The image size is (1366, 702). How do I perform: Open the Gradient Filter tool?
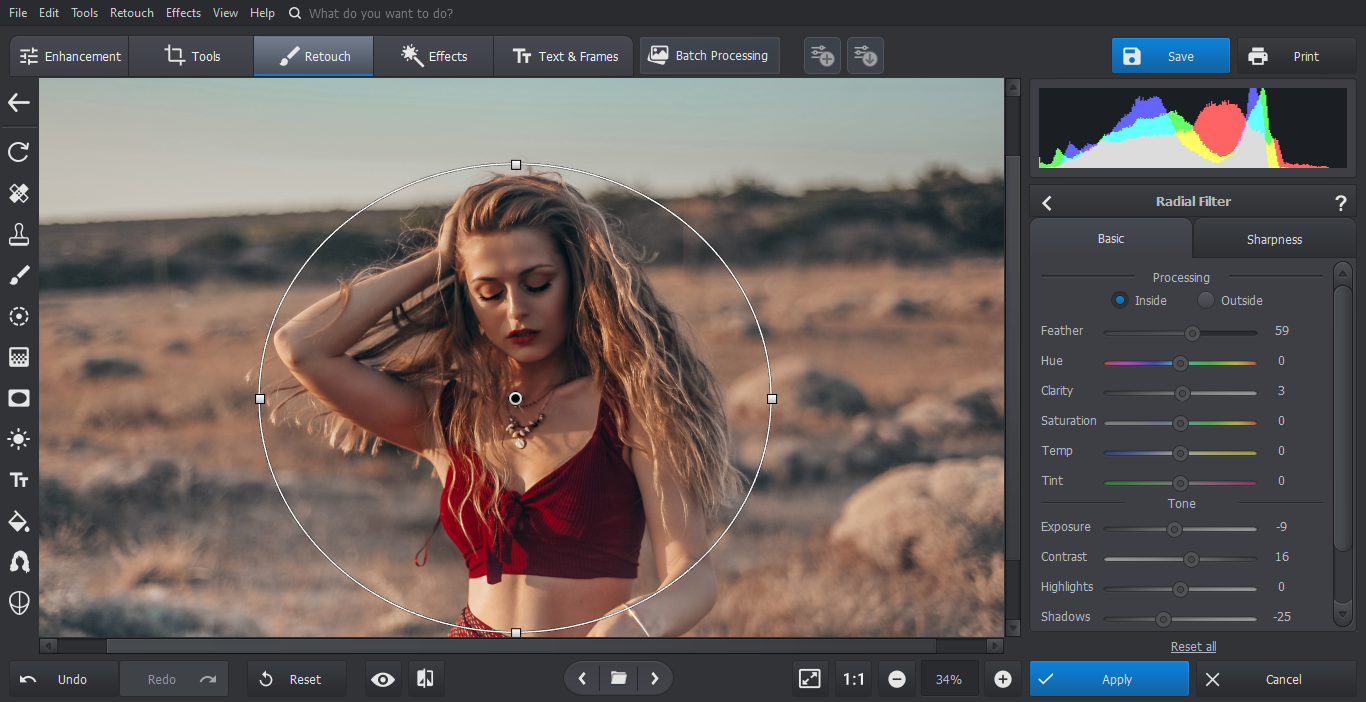[18, 357]
